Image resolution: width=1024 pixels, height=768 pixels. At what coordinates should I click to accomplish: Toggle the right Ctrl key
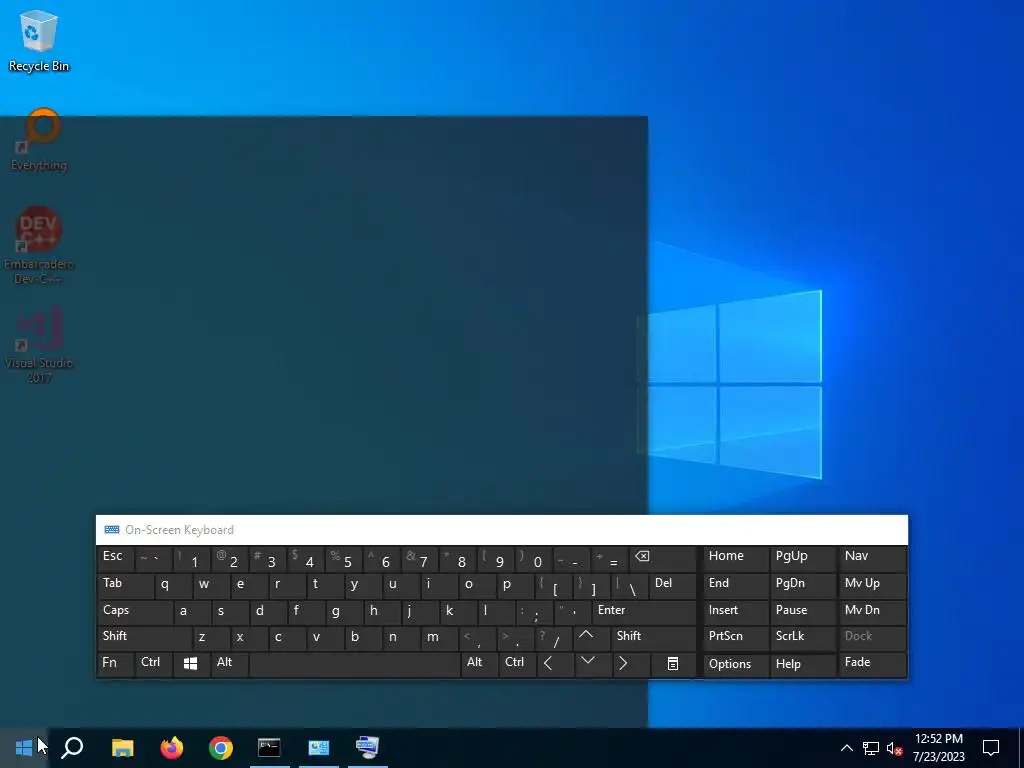tap(517, 664)
